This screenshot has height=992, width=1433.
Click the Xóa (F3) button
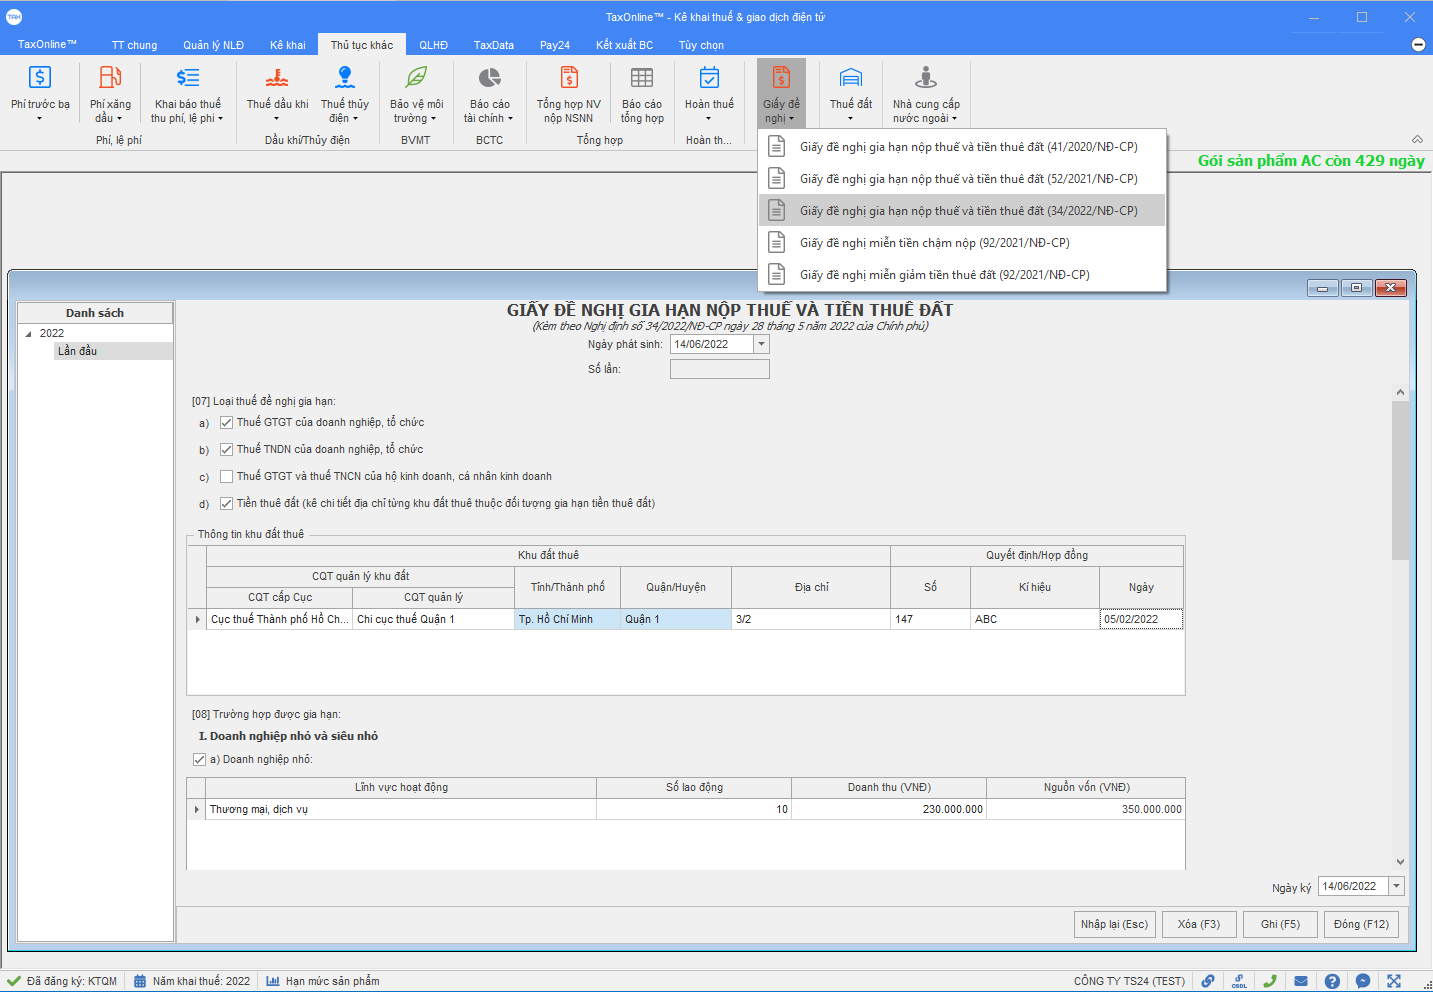[x=1199, y=924]
